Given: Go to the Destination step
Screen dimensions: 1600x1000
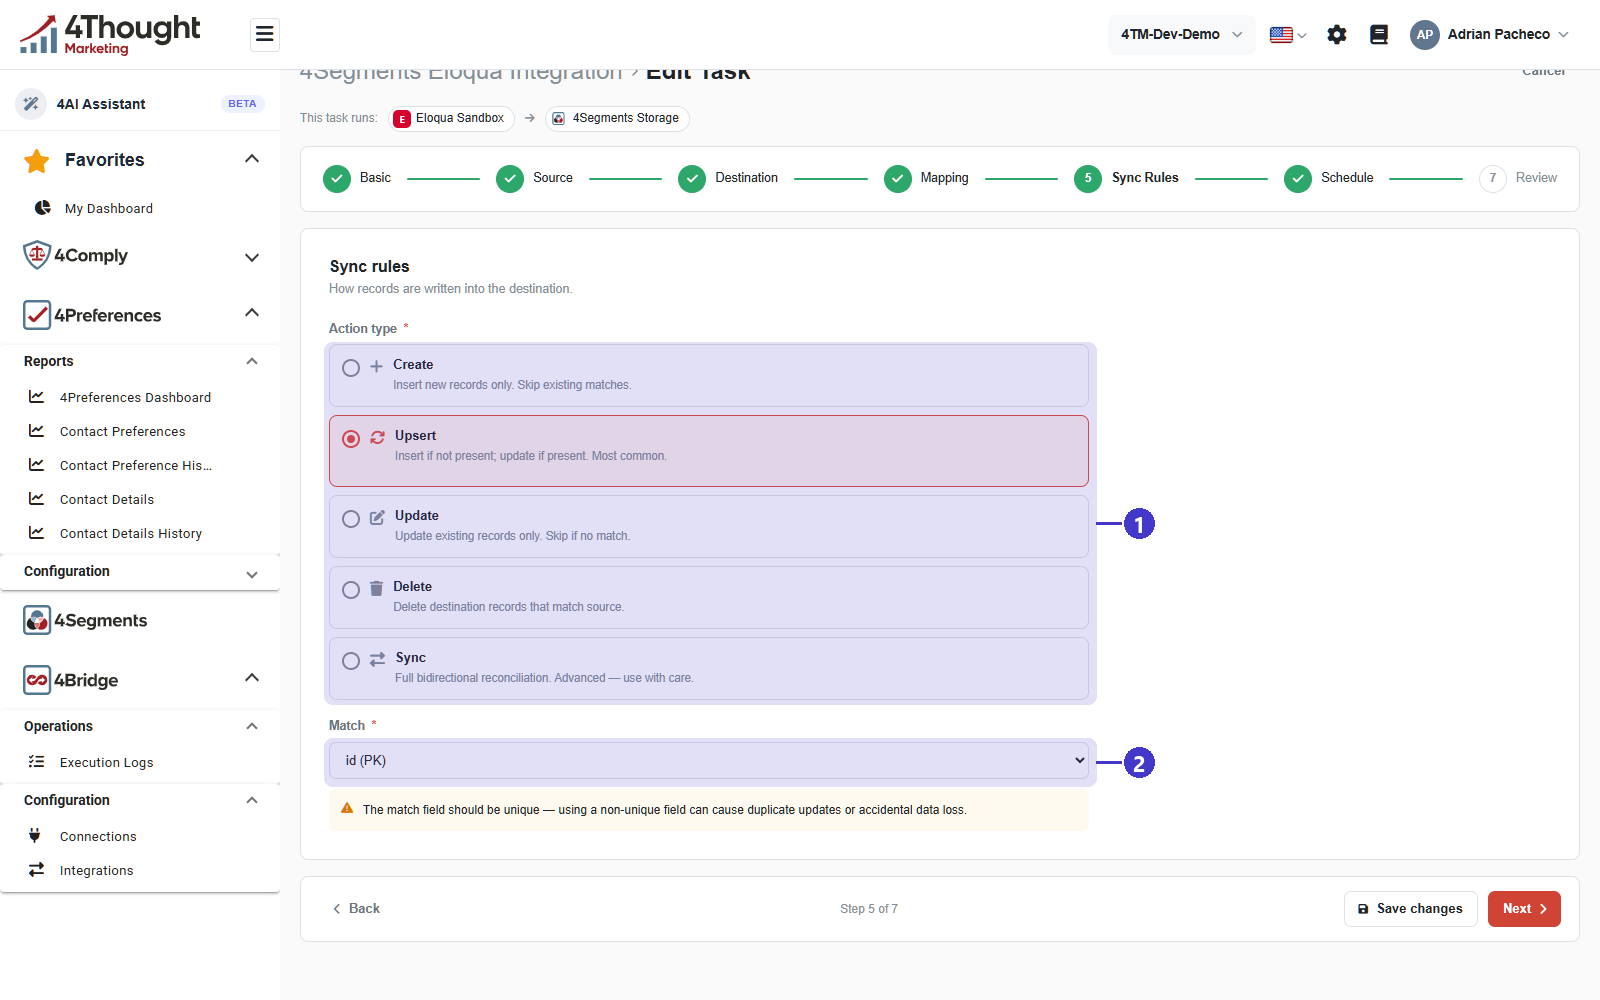Looking at the screenshot, I should (x=728, y=178).
